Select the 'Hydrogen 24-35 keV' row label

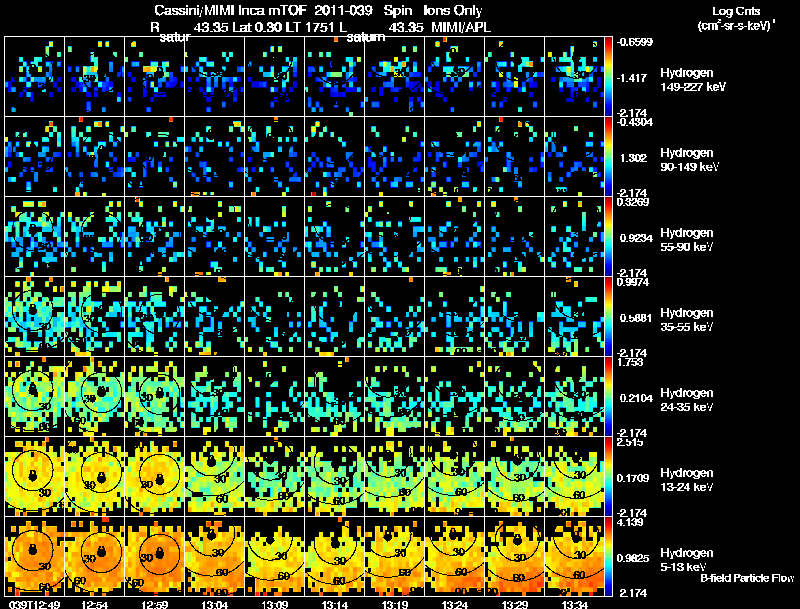687,400
